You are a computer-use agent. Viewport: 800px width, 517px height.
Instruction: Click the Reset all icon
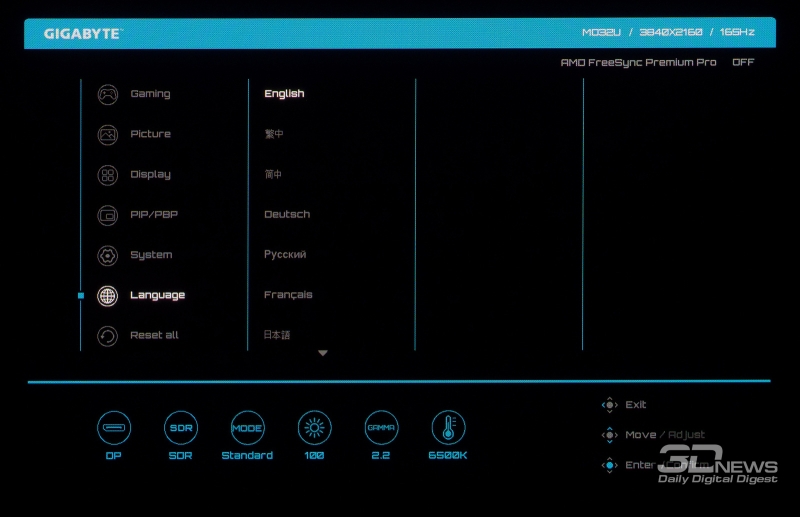[107, 336]
